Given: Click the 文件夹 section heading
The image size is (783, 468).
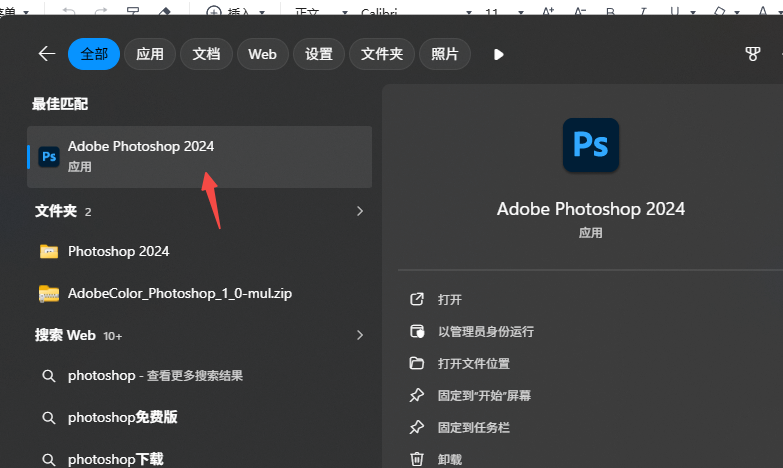Looking at the screenshot, I should coord(55,211).
